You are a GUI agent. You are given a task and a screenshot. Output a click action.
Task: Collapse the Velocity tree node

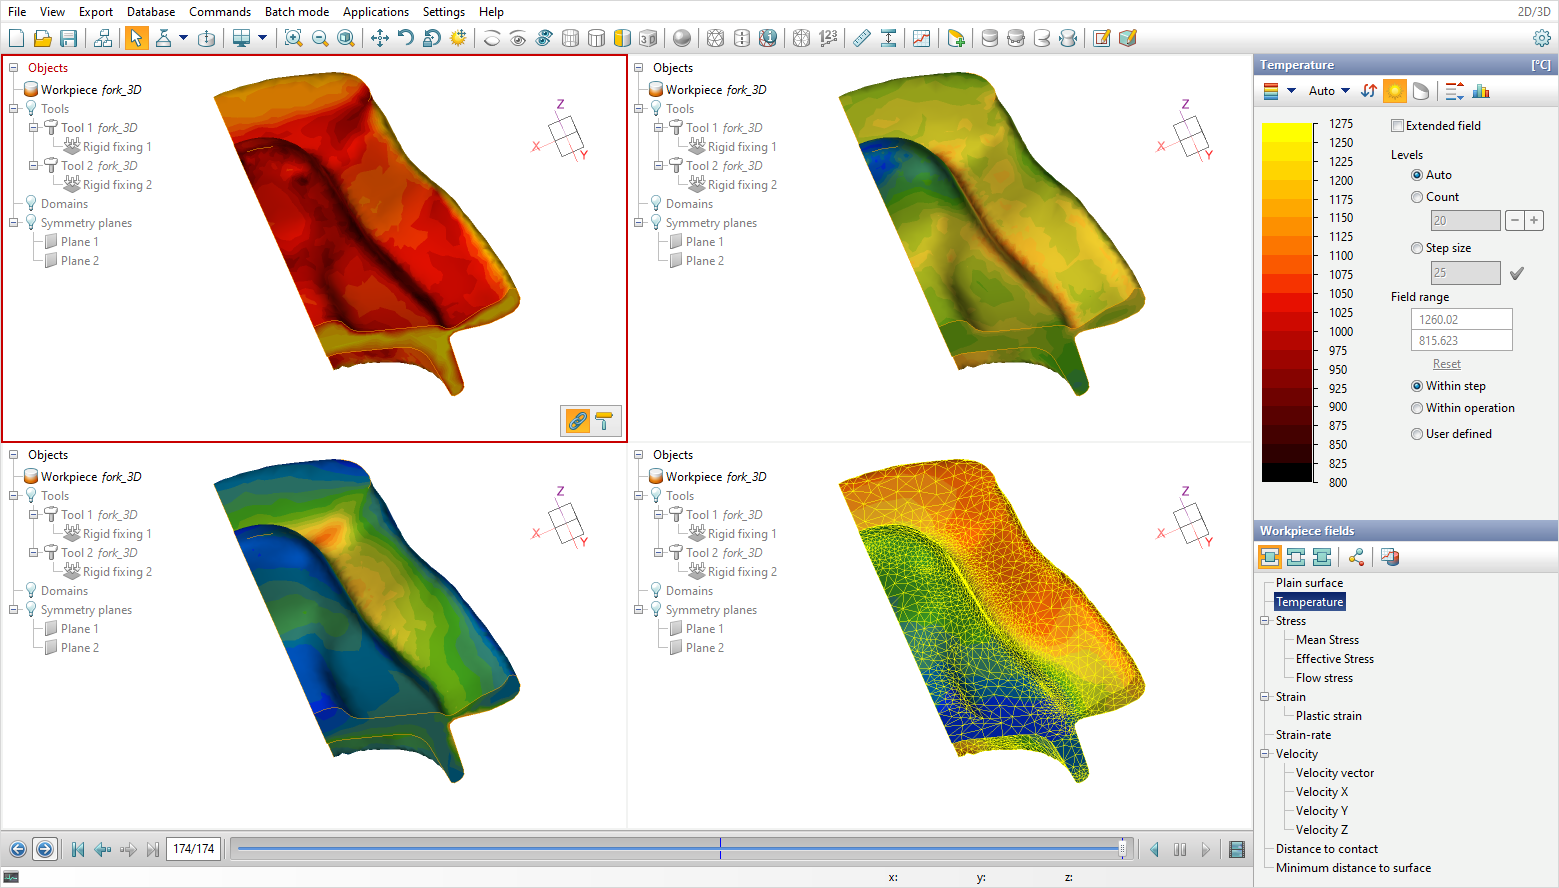click(1265, 754)
